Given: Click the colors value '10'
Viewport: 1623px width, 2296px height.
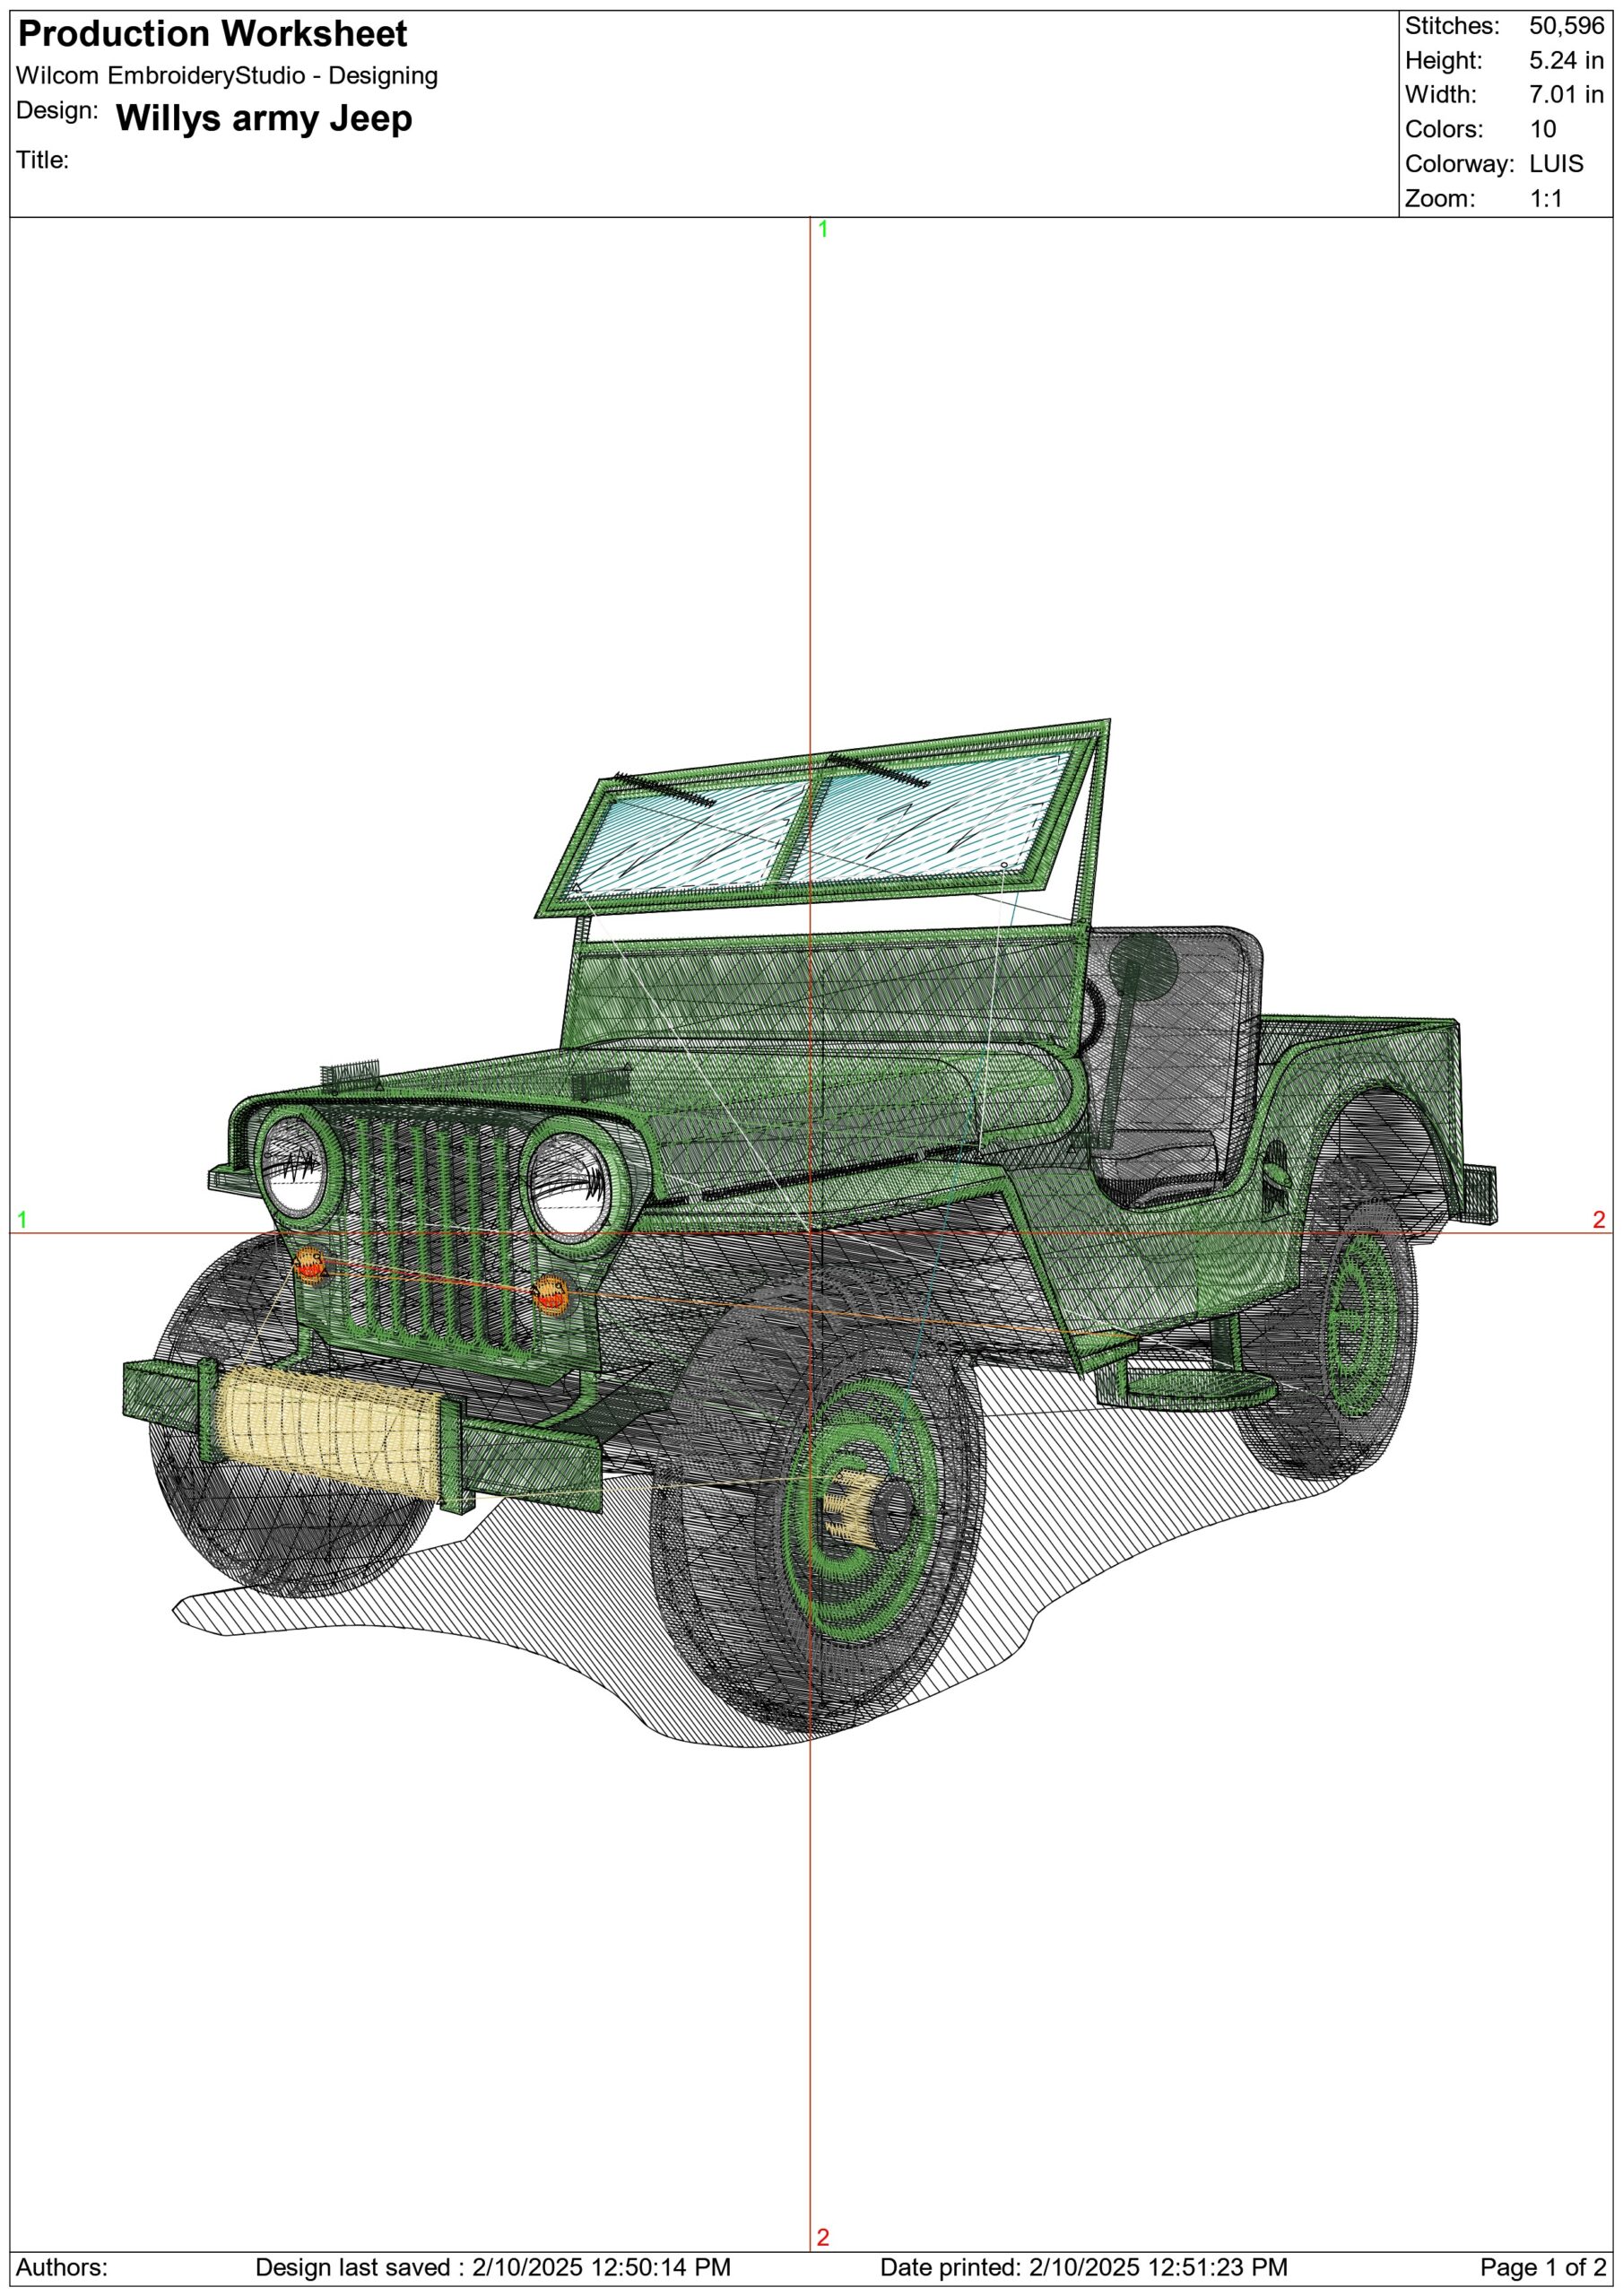Looking at the screenshot, I should tap(1543, 129).
